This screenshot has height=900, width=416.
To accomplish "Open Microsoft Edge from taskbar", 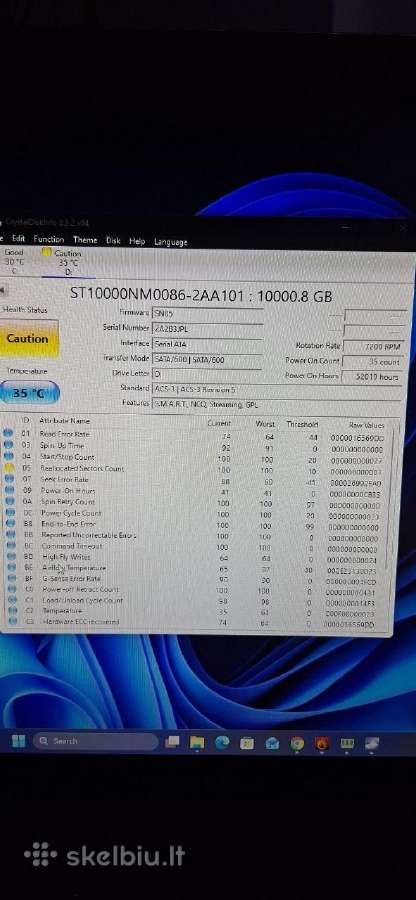I will [x=222, y=743].
